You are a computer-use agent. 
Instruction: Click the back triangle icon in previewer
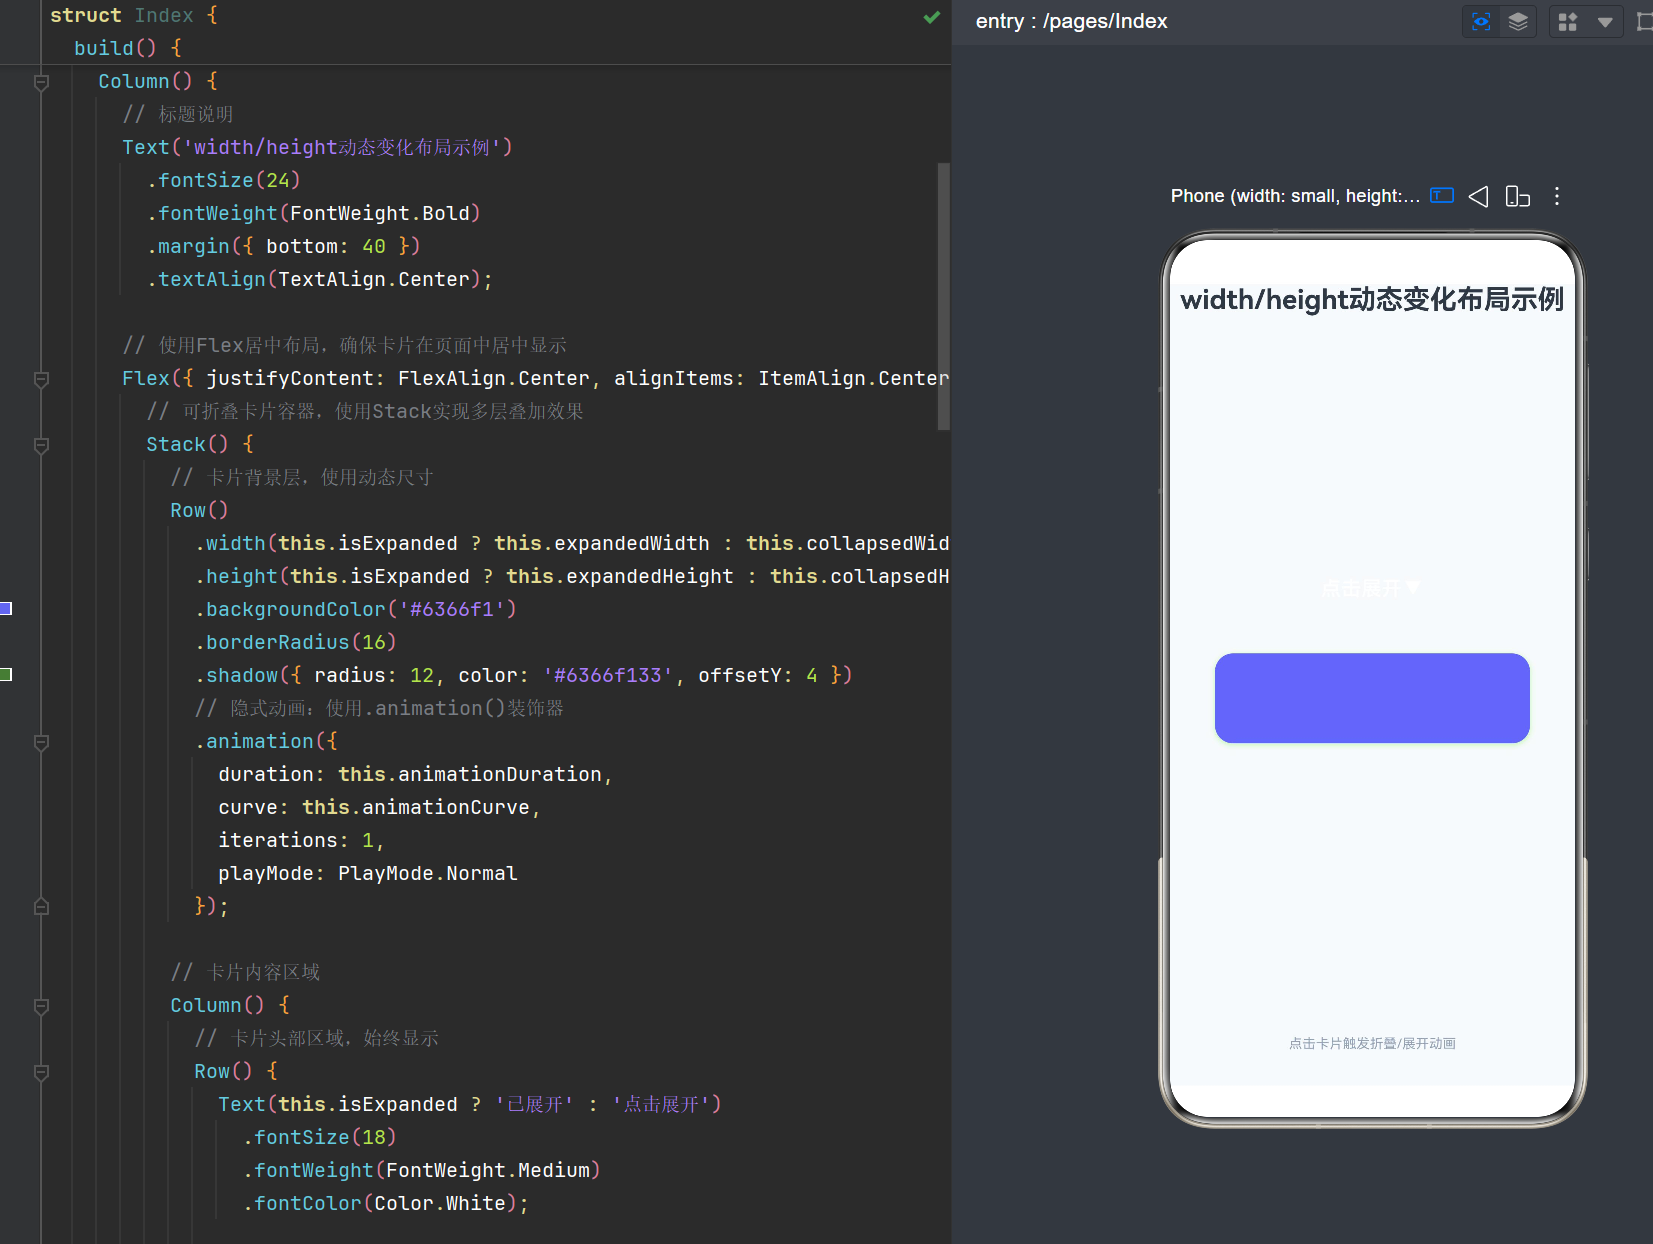(x=1478, y=196)
